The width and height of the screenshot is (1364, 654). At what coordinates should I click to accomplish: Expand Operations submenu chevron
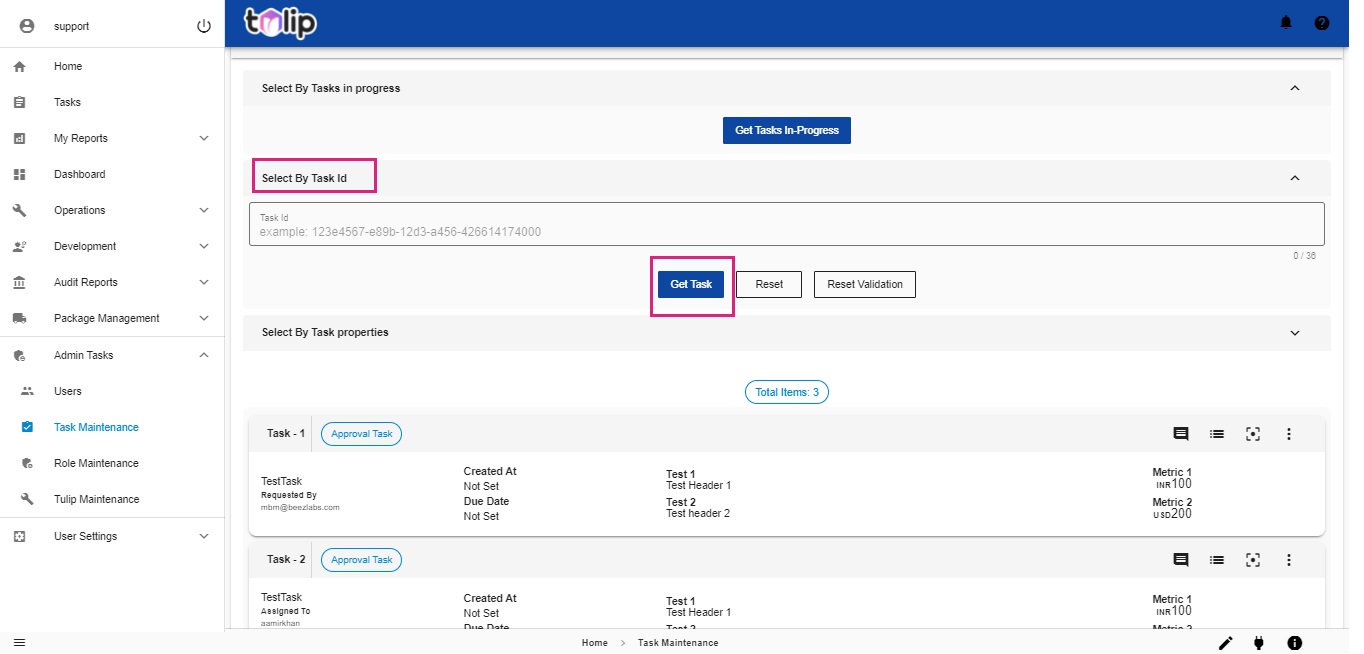click(x=204, y=210)
